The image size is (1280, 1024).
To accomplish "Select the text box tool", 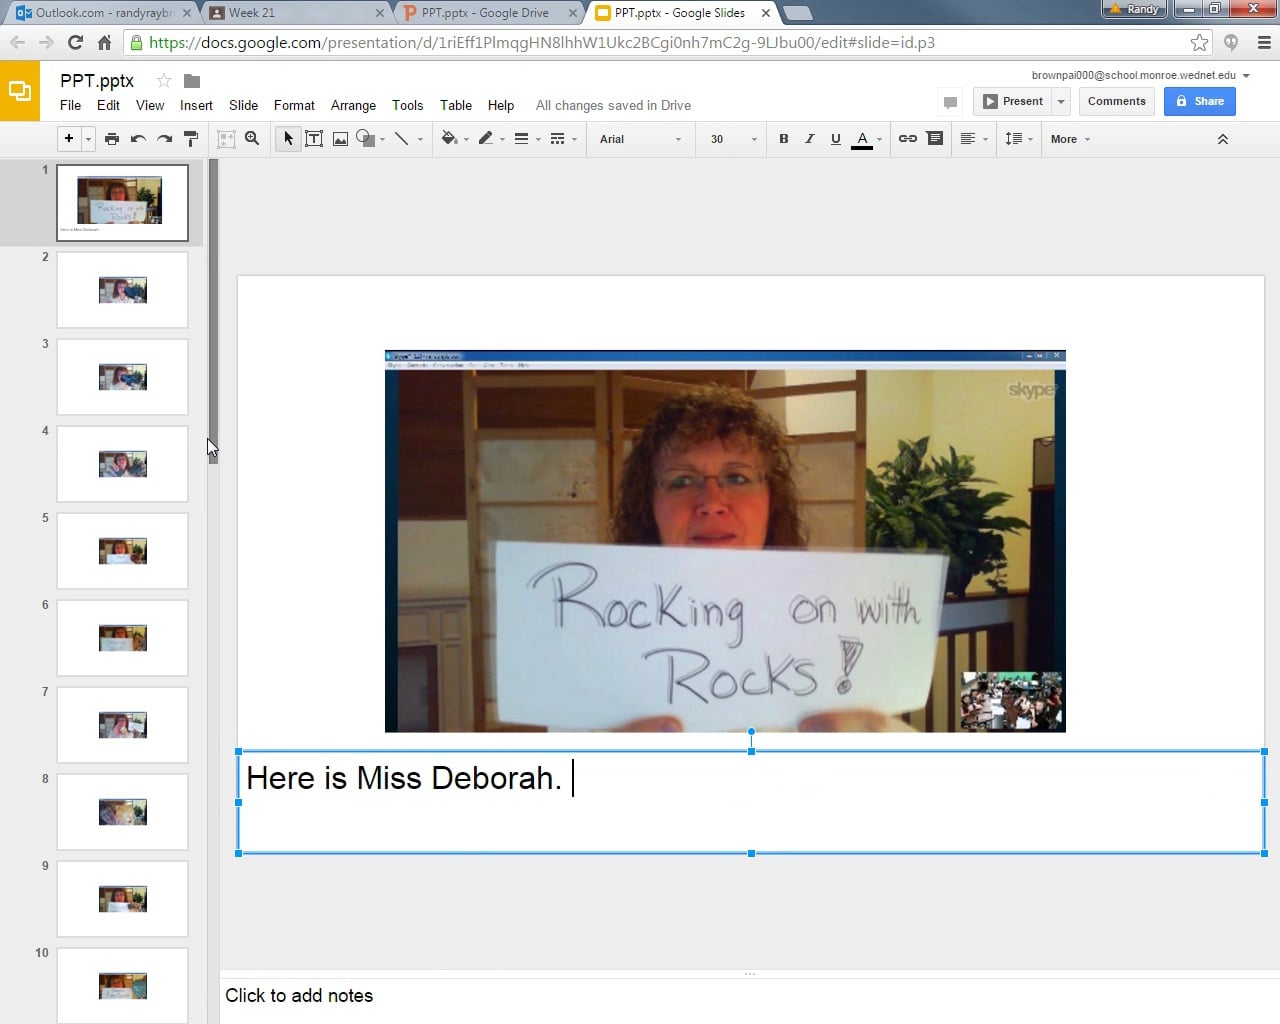I will (314, 139).
